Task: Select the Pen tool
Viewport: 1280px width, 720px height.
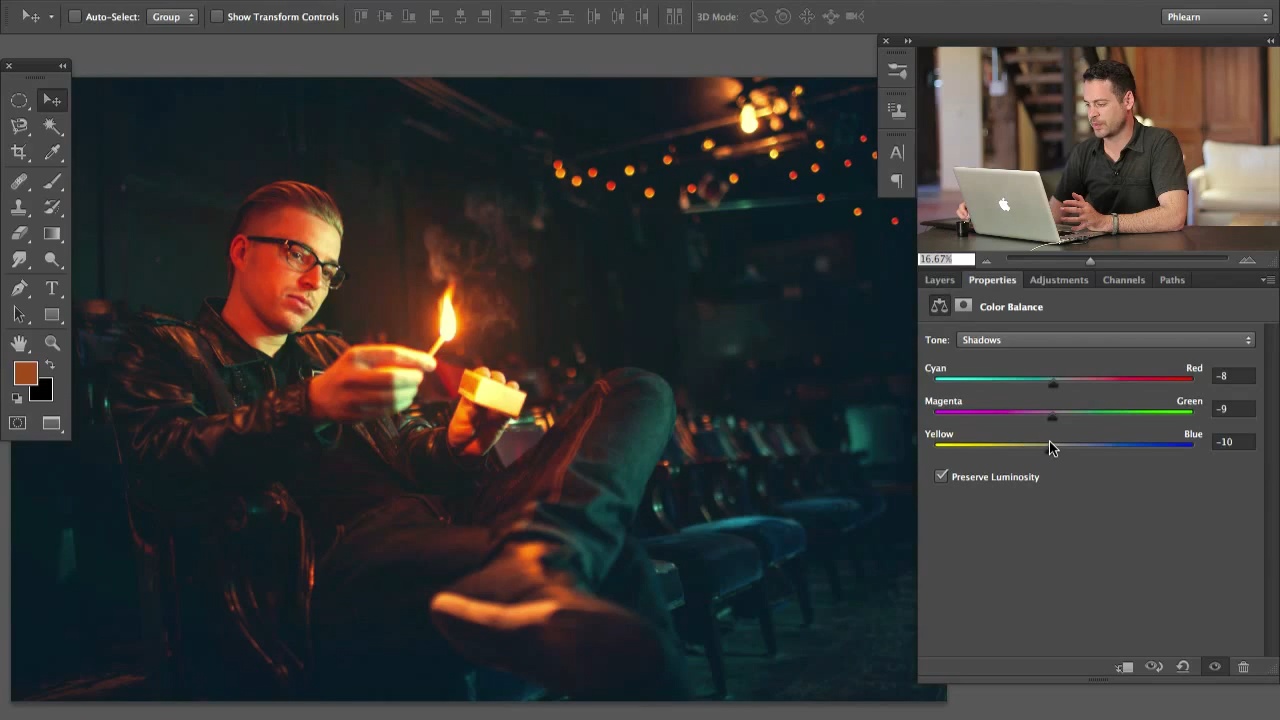Action: tap(19, 288)
